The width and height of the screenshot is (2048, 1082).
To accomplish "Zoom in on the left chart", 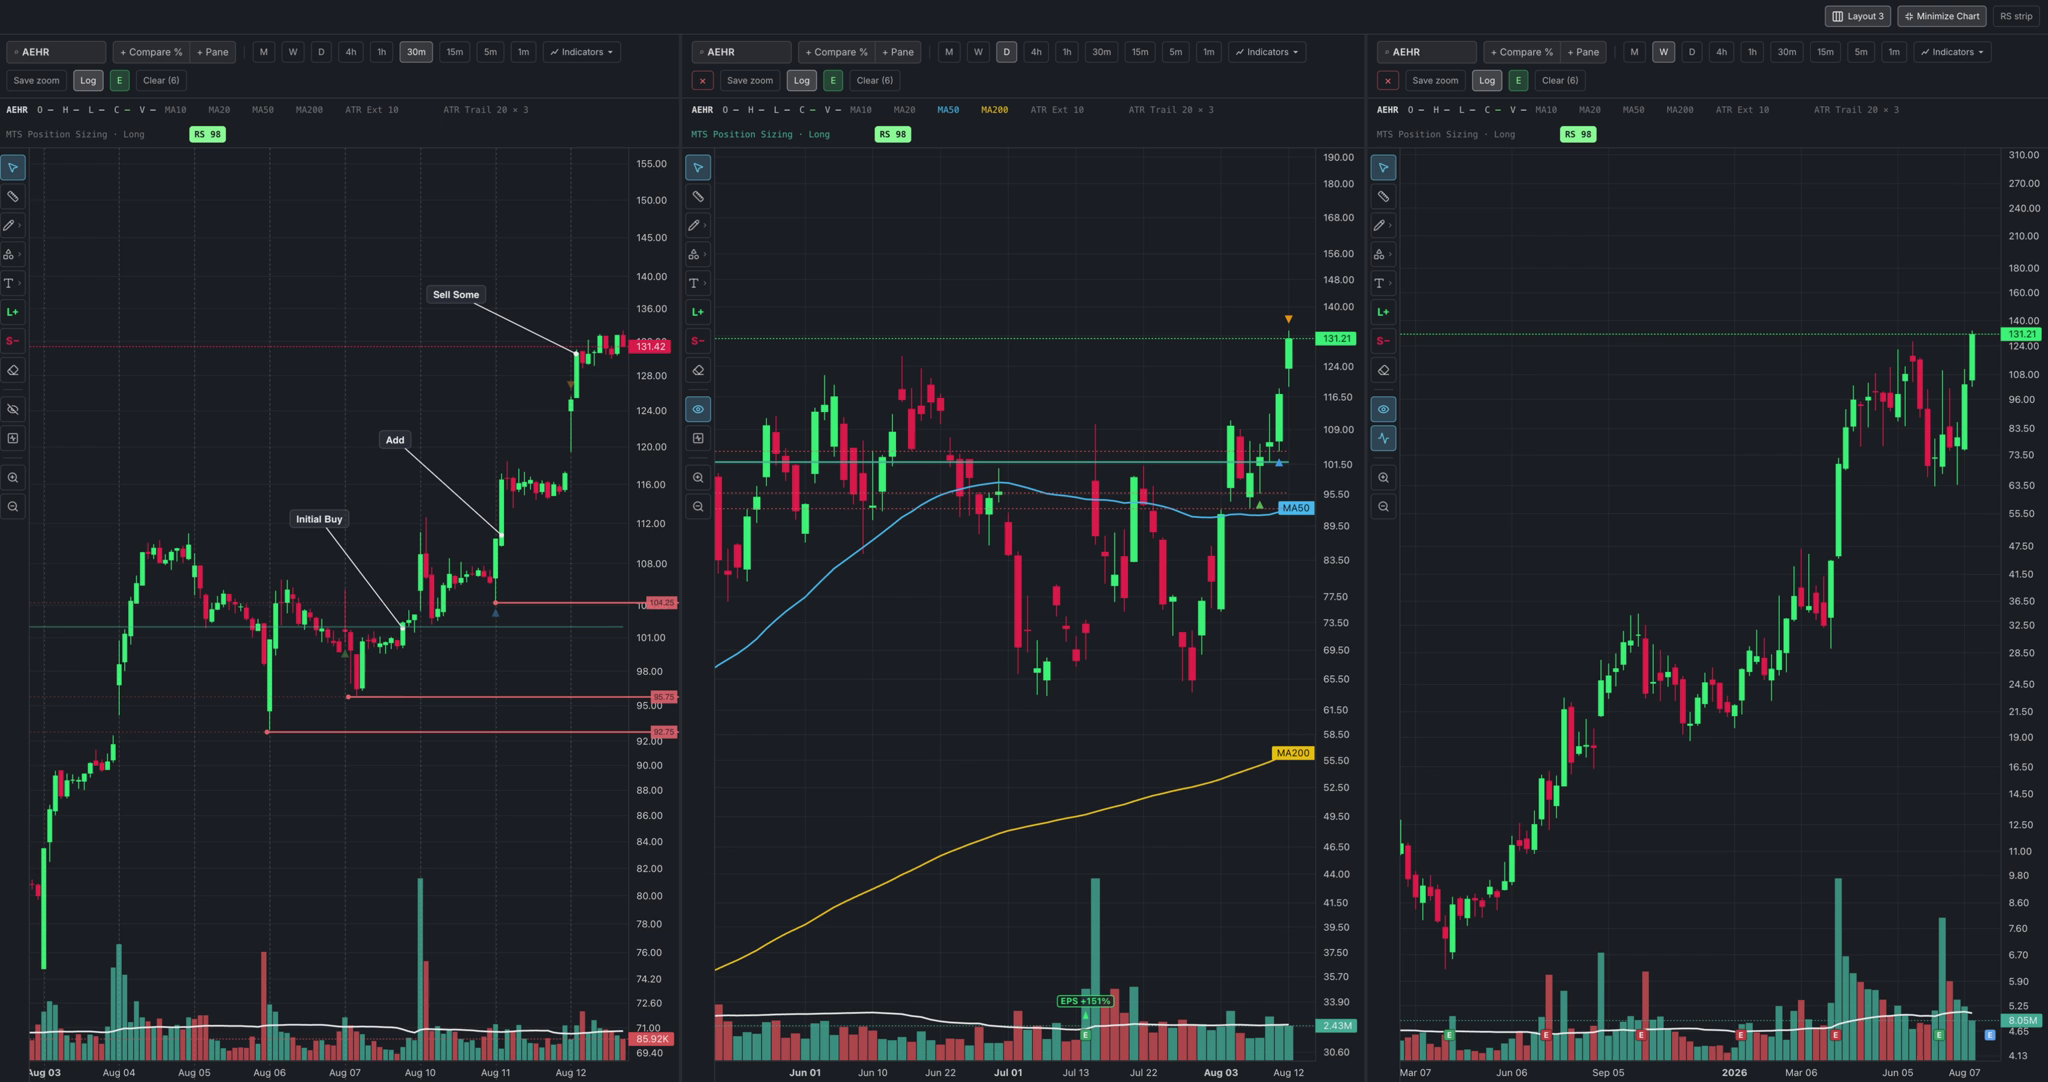I will click(13, 478).
